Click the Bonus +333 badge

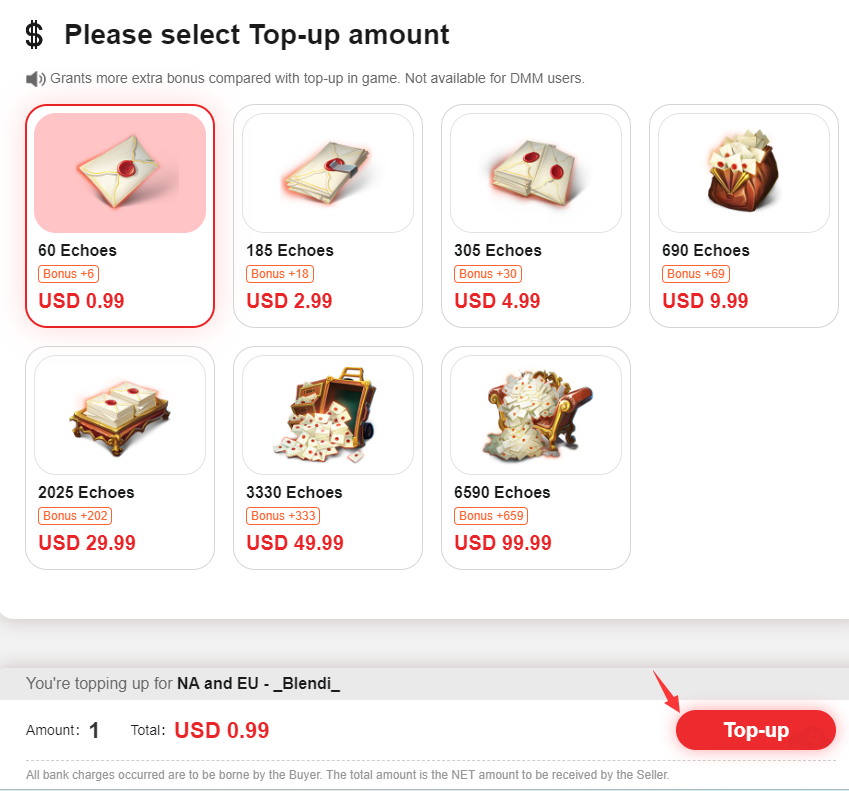(x=283, y=516)
